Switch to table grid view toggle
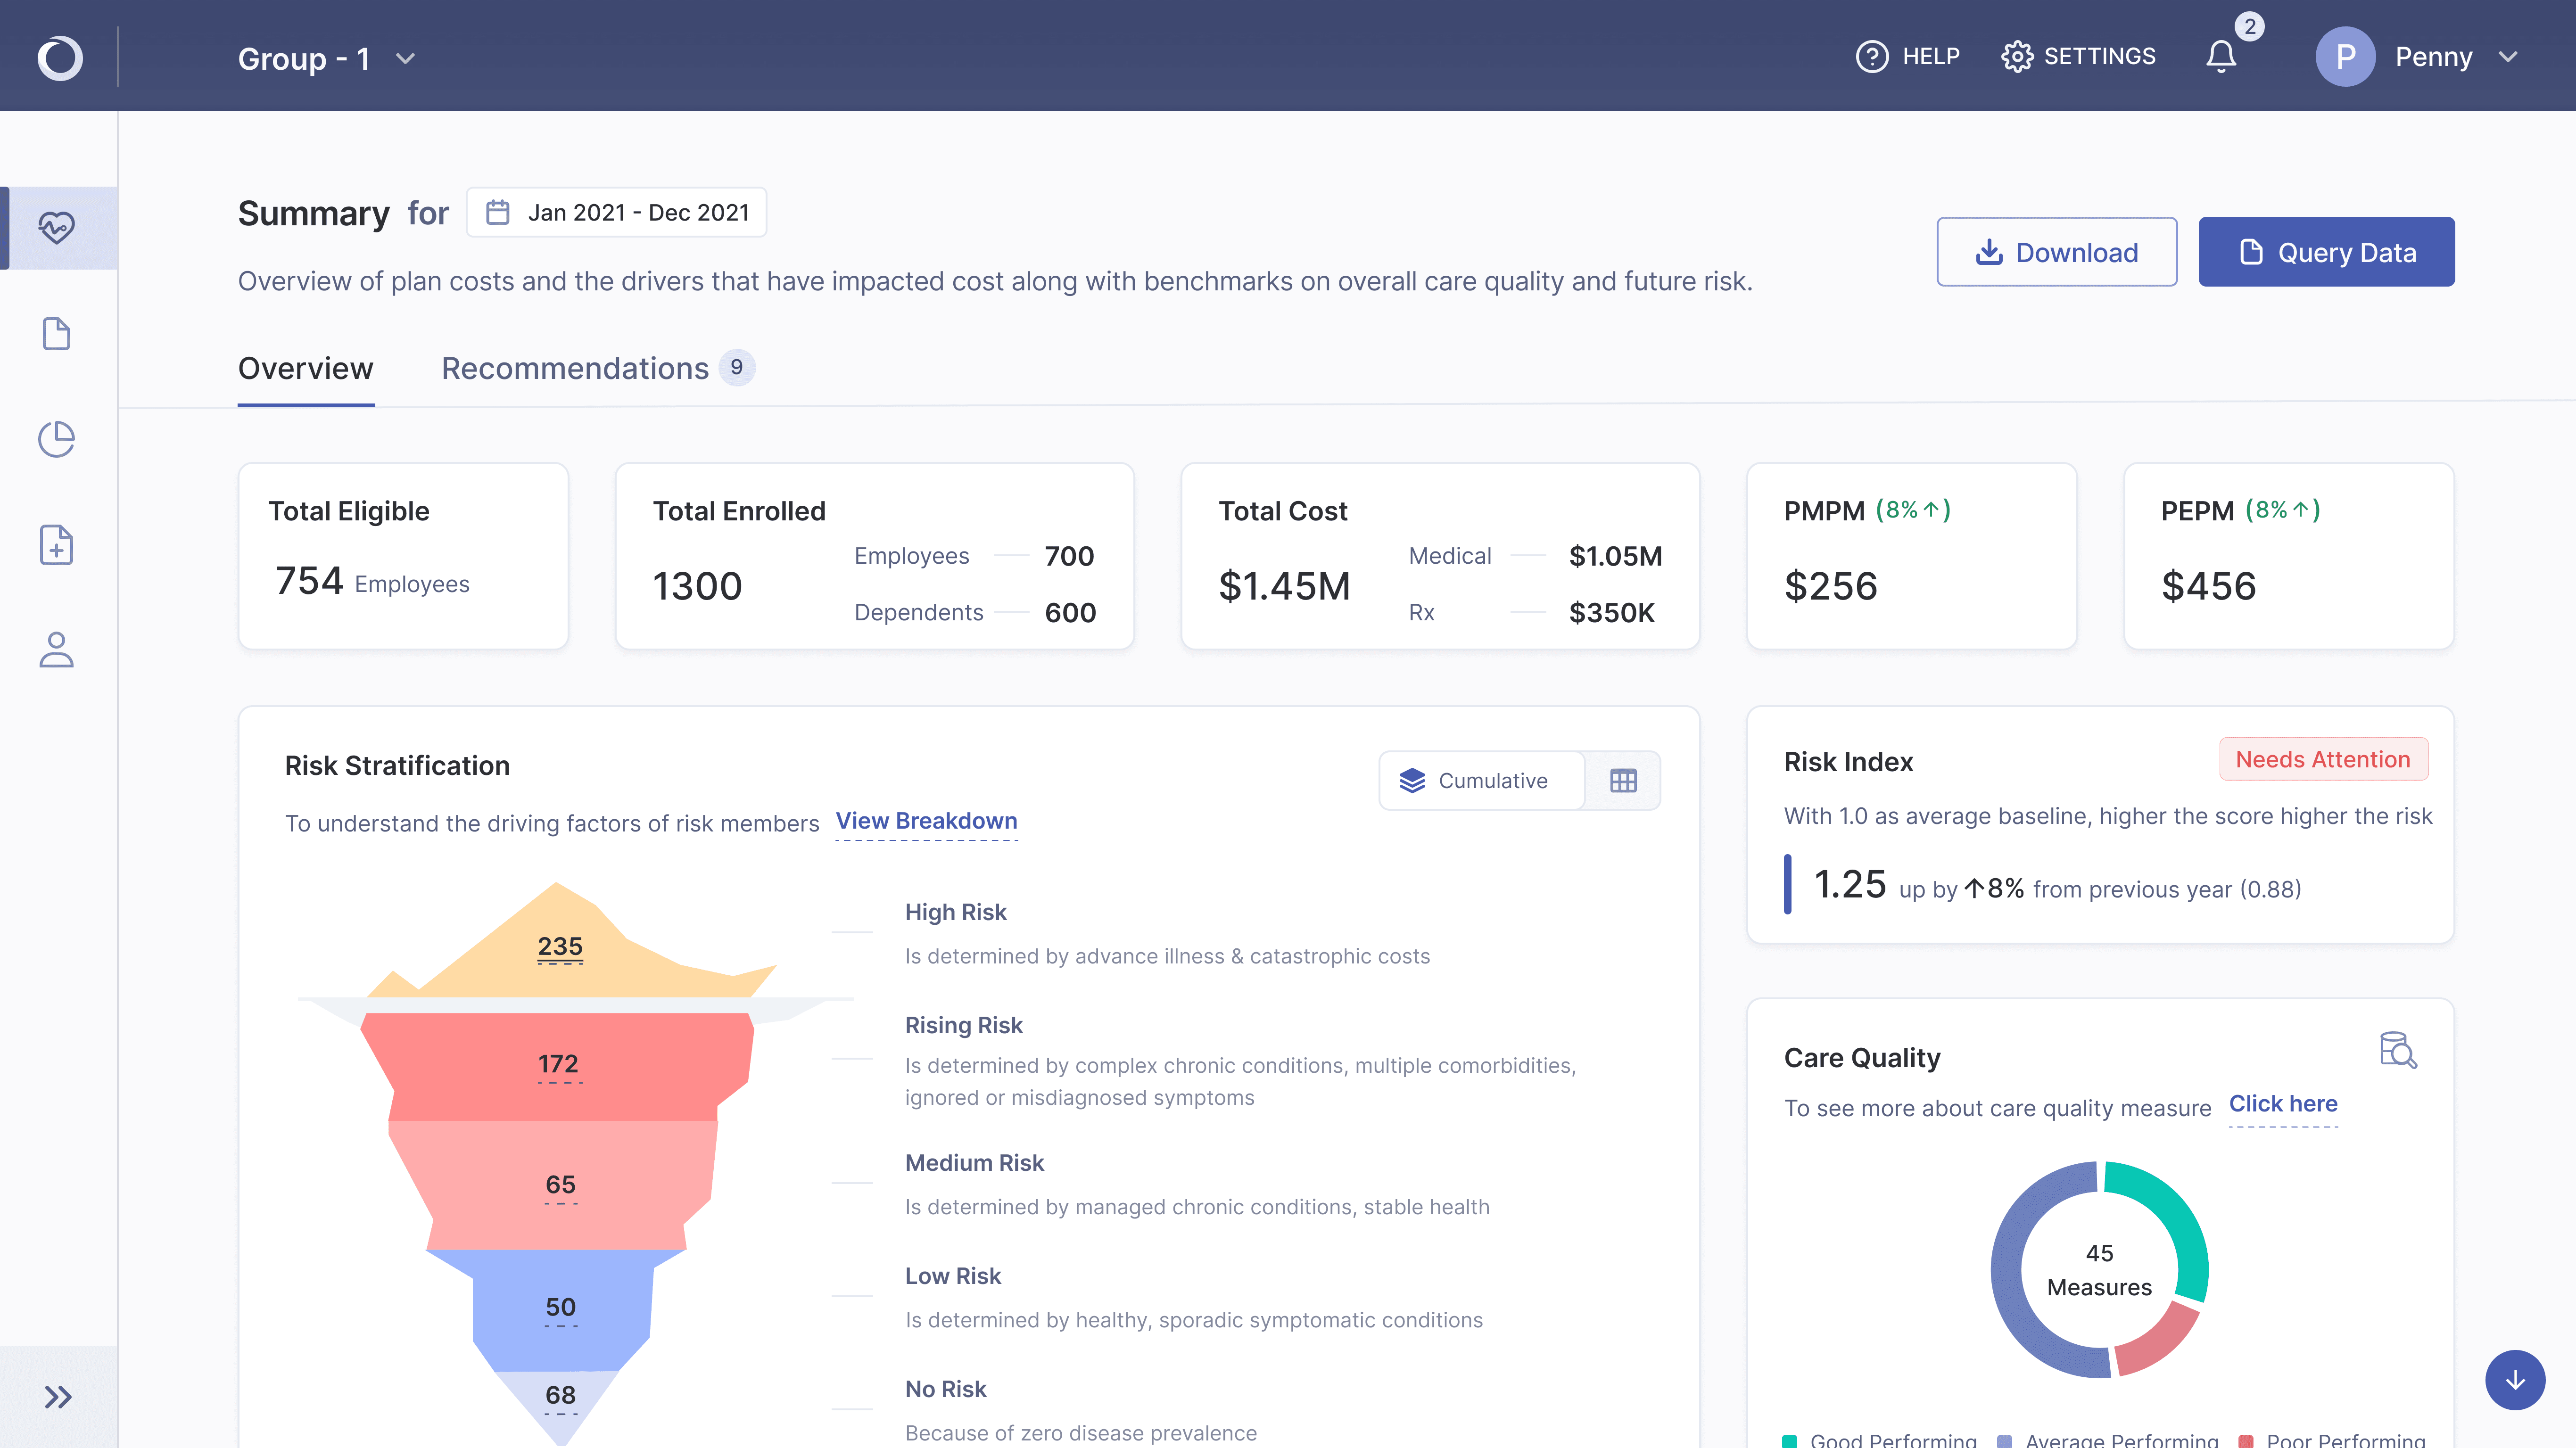Viewport: 2576px width, 1448px height. pos(1623,780)
